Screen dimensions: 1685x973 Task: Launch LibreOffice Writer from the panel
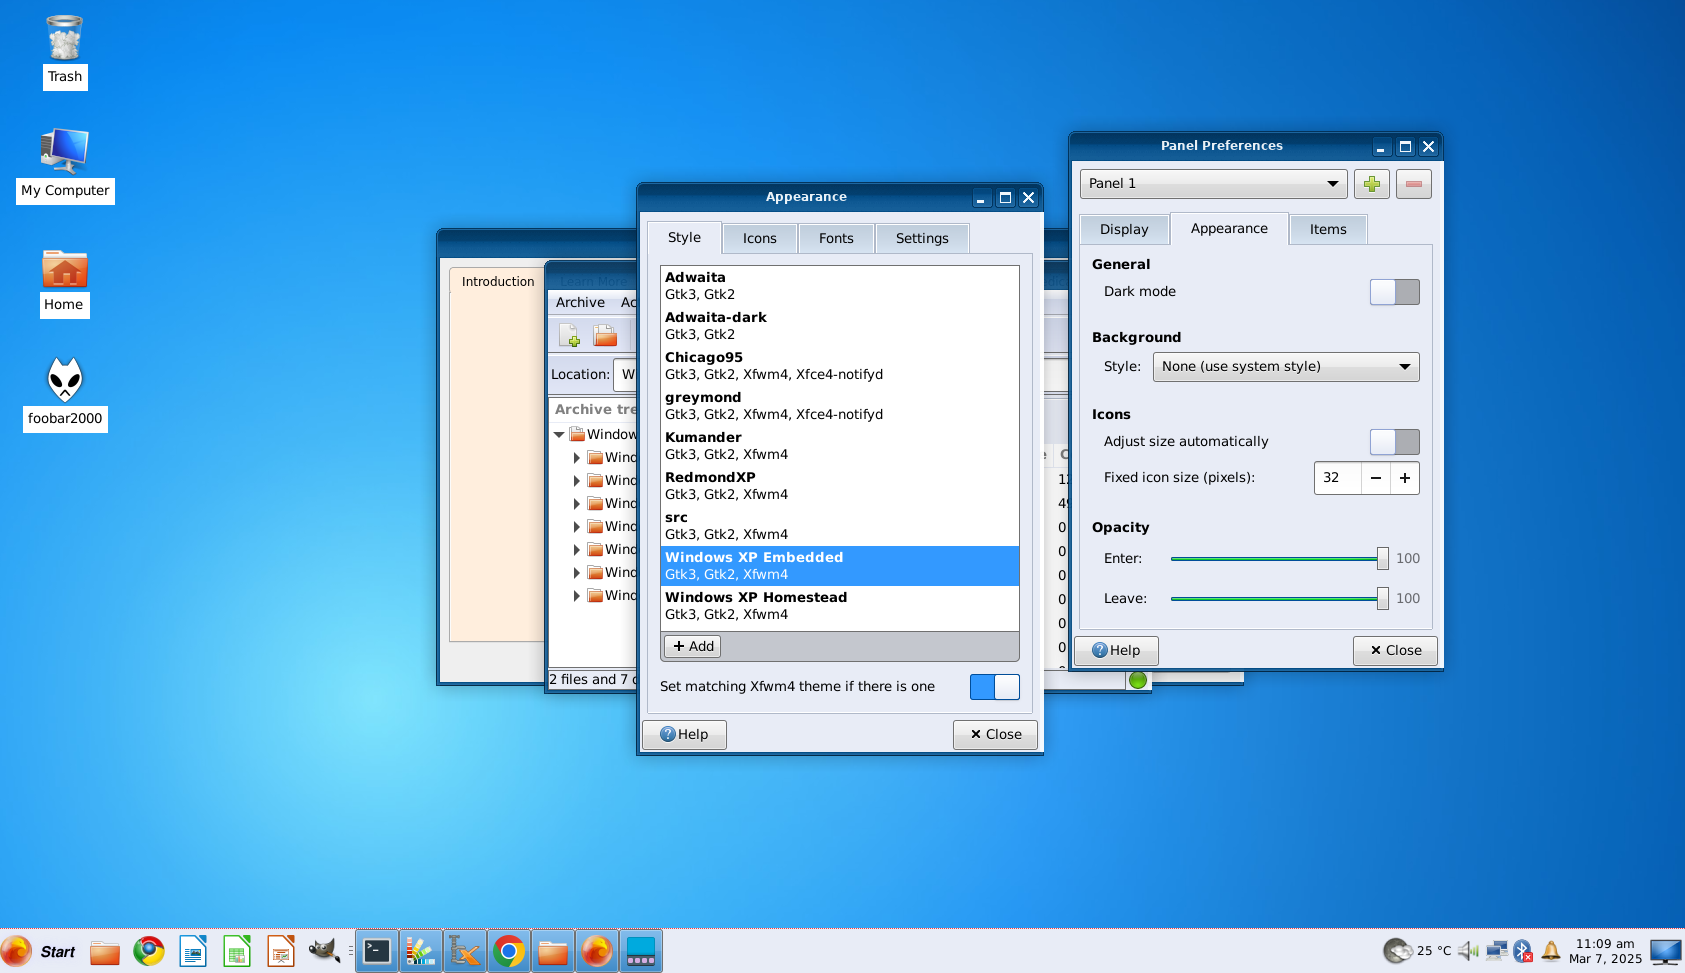[193, 951]
